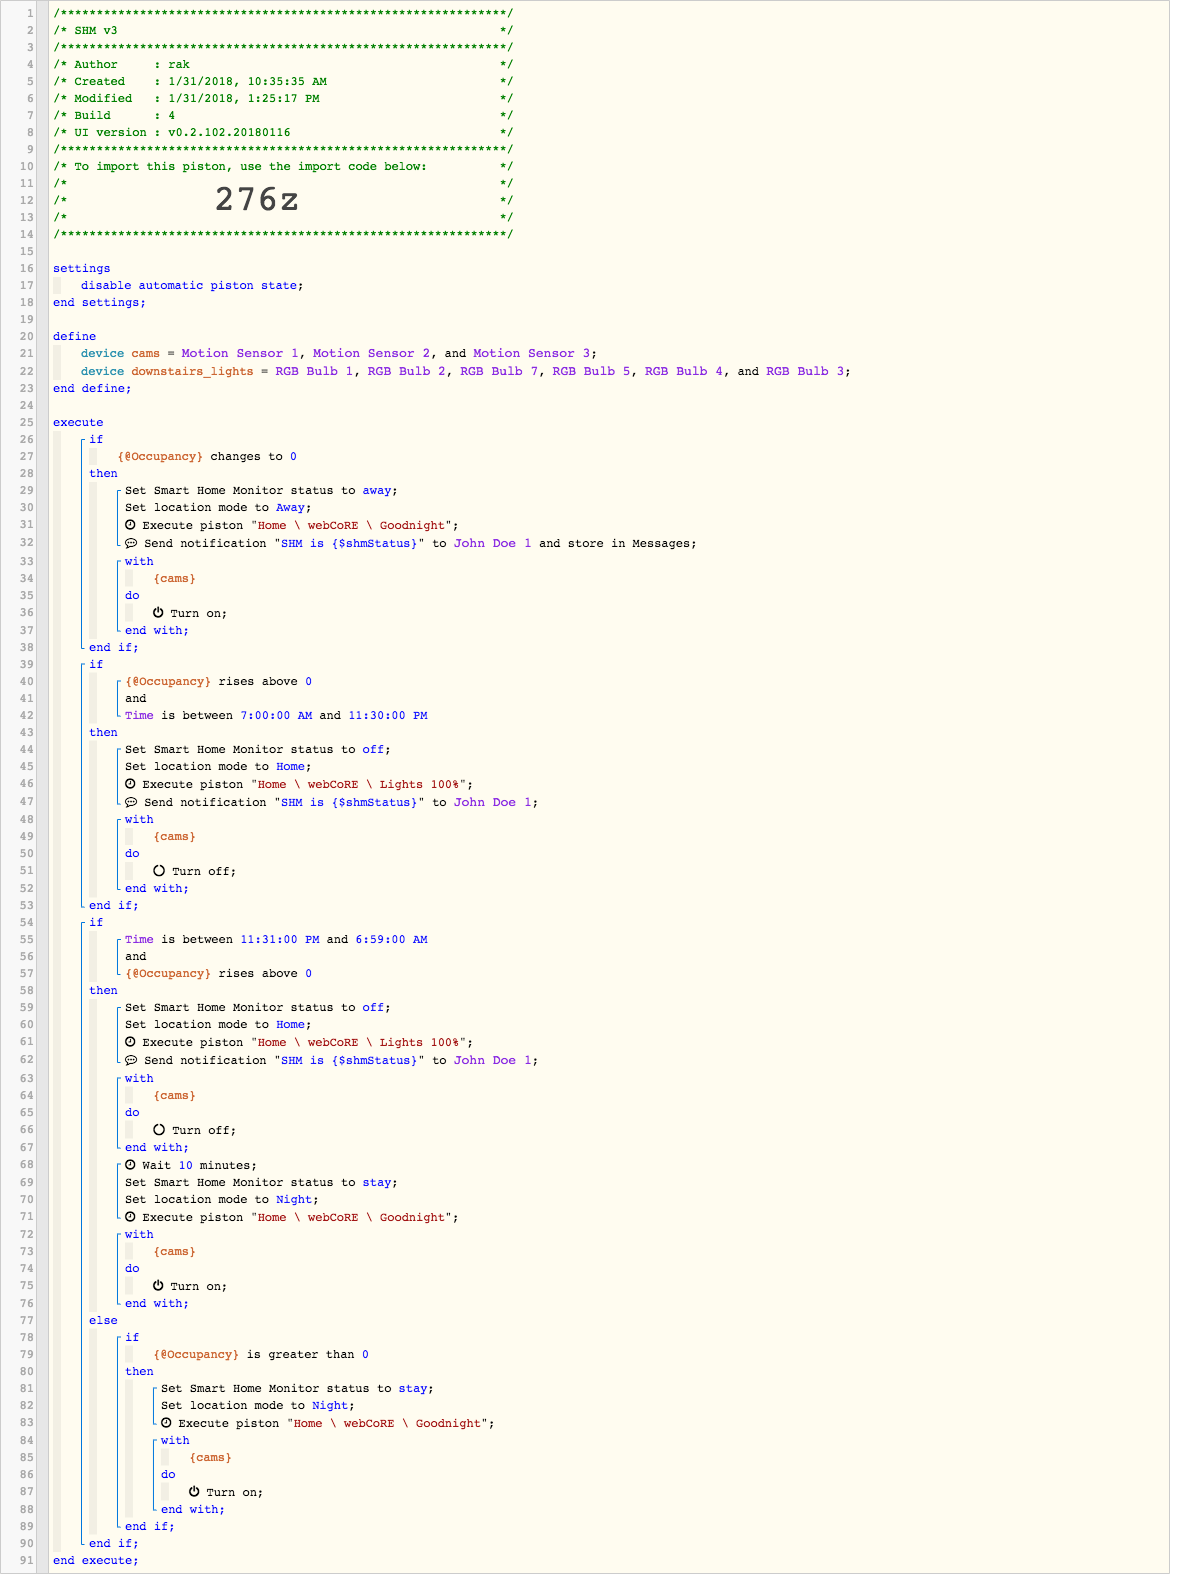This screenshot has width=1178, height=1582.
Task: Click the import code 276z
Action: [x=257, y=200]
